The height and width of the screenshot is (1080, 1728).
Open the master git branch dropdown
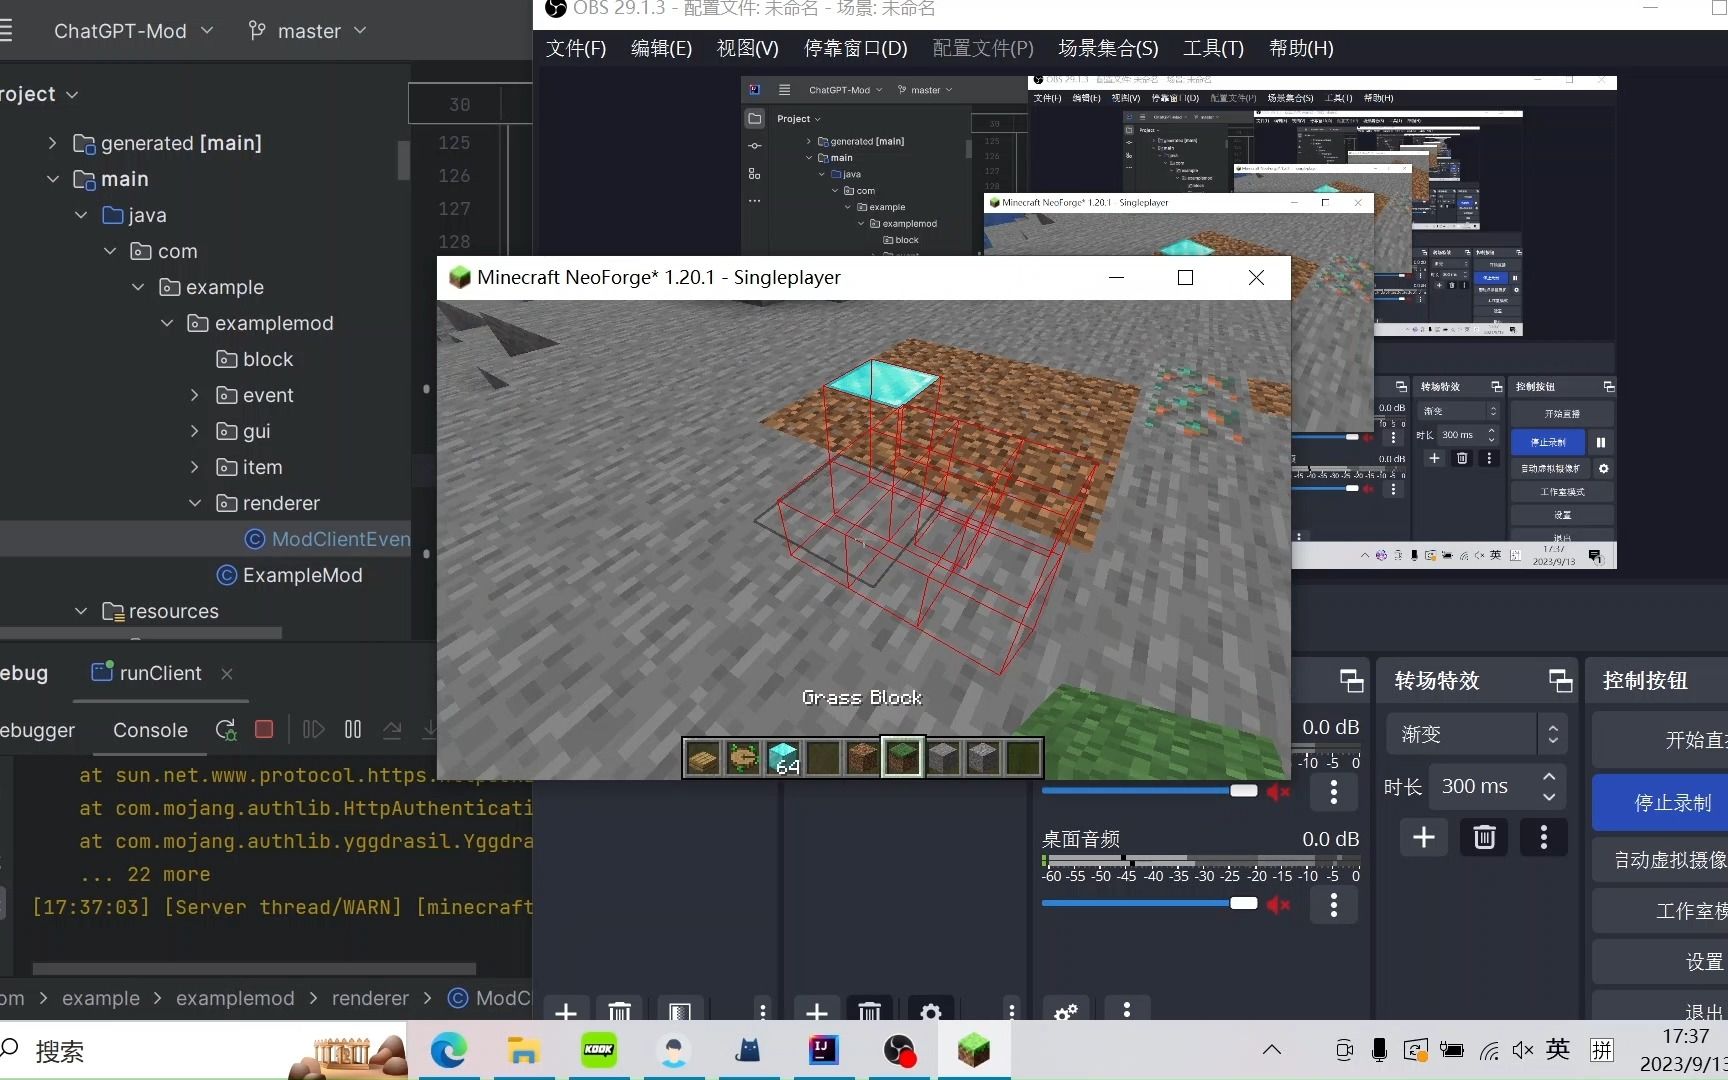(x=307, y=31)
